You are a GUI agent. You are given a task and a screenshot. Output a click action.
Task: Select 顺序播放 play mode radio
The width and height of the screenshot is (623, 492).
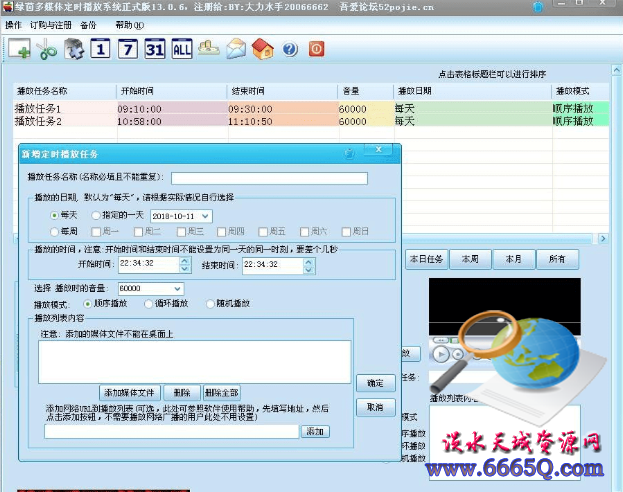(x=87, y=304)
